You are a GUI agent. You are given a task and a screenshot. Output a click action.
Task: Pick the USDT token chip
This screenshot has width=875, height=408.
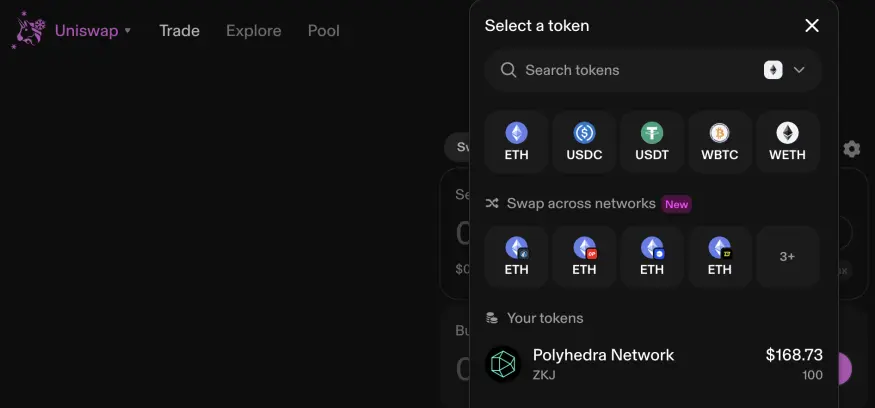pyautogui.click(x=652, y=142)
